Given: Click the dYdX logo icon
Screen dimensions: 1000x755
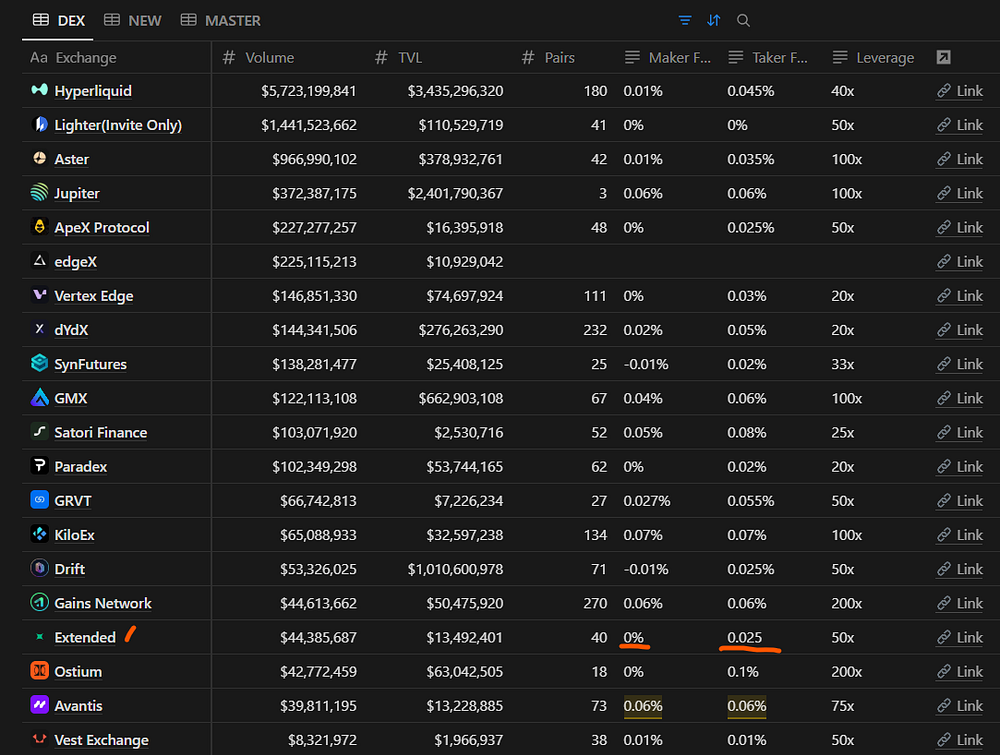Looking at the screenshot, I should click(40, 329).
